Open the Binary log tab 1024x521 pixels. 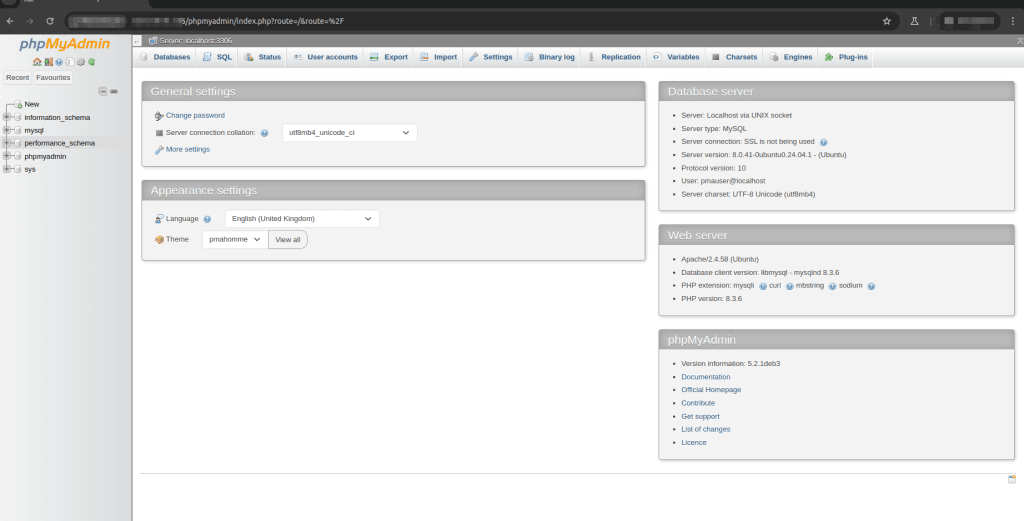click(549, 57)
